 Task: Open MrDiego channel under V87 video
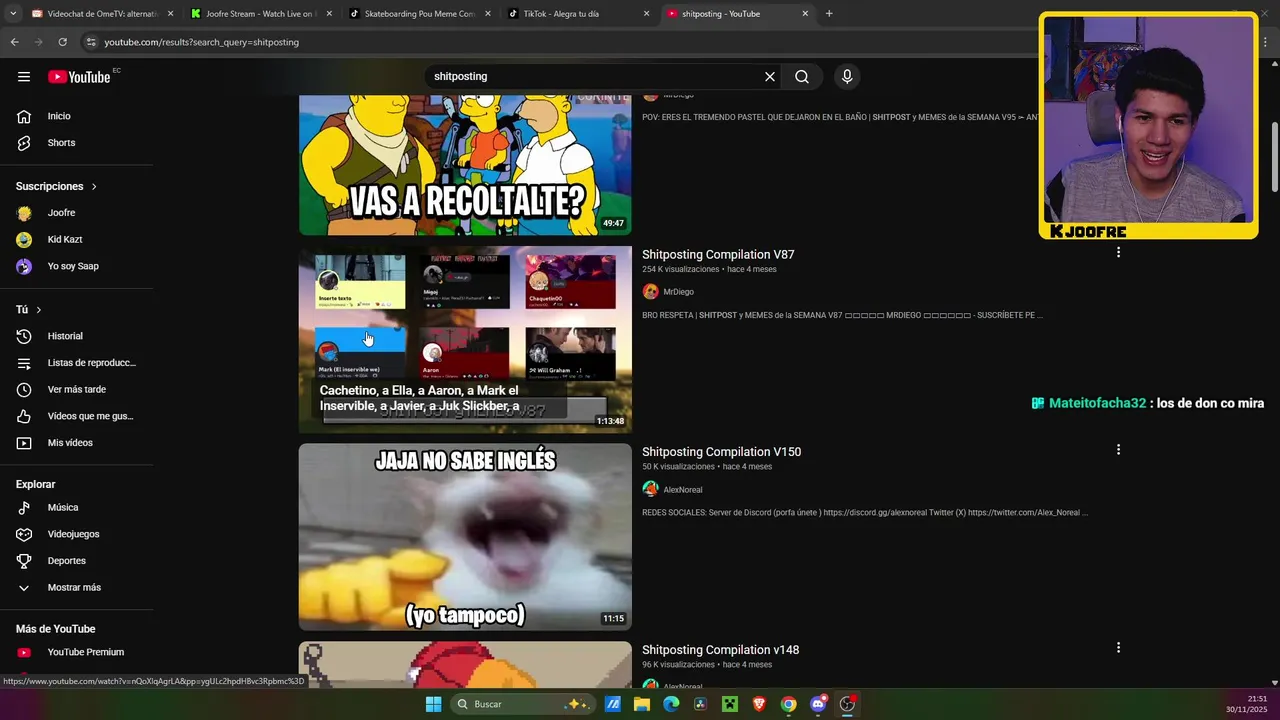678,292
